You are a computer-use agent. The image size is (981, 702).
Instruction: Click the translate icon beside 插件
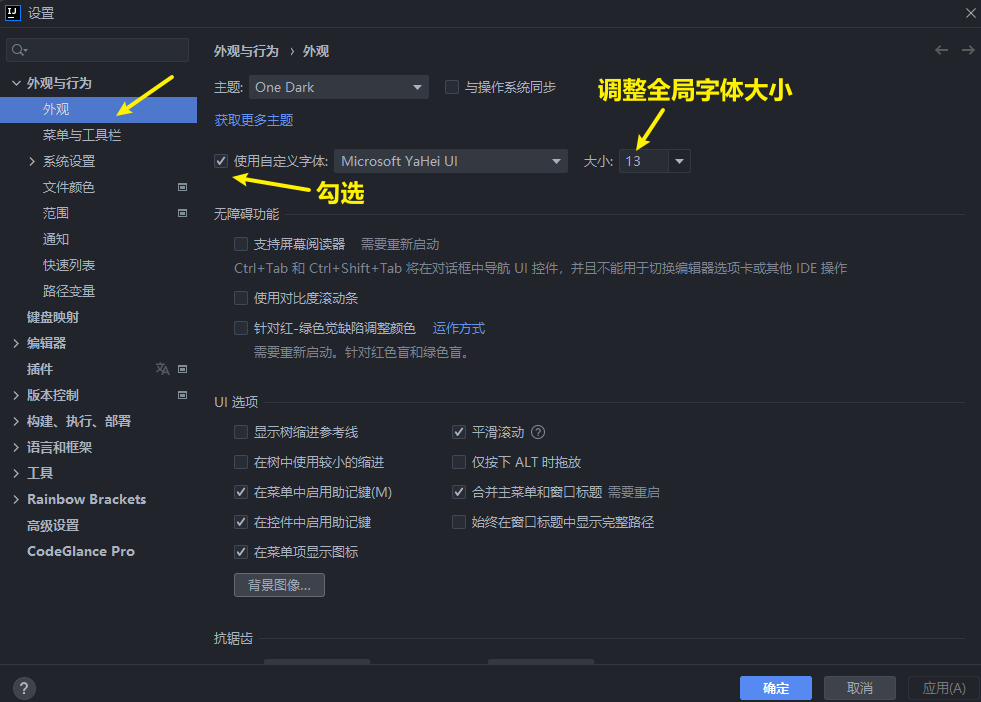tap(162, 369)
